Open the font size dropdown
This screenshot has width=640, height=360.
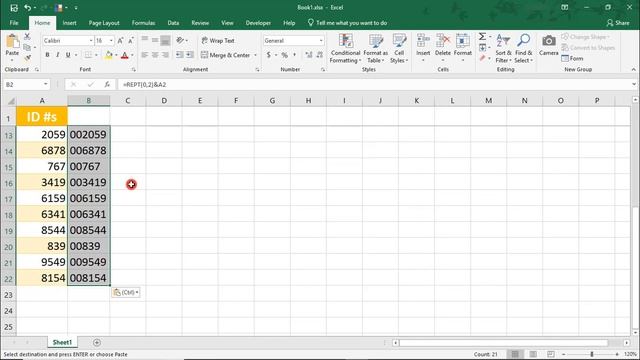point(111,41)
